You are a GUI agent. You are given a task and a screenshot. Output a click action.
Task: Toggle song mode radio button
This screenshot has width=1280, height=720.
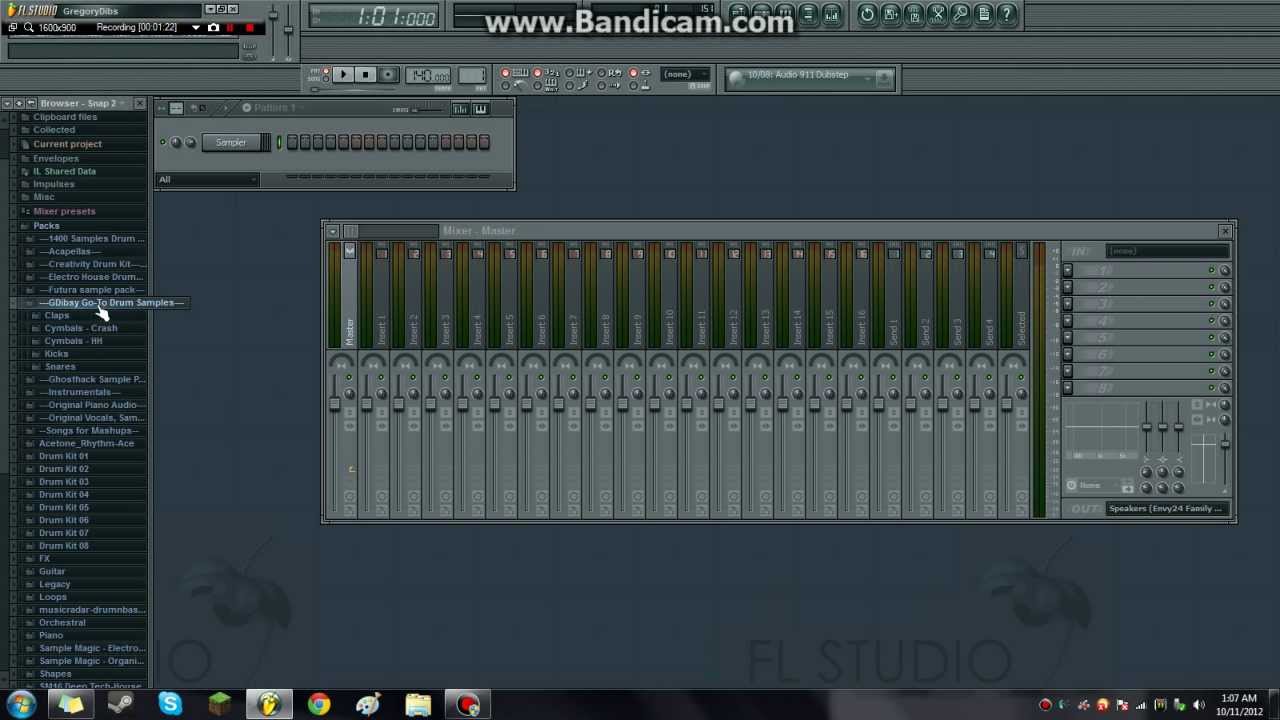[324, 78]
